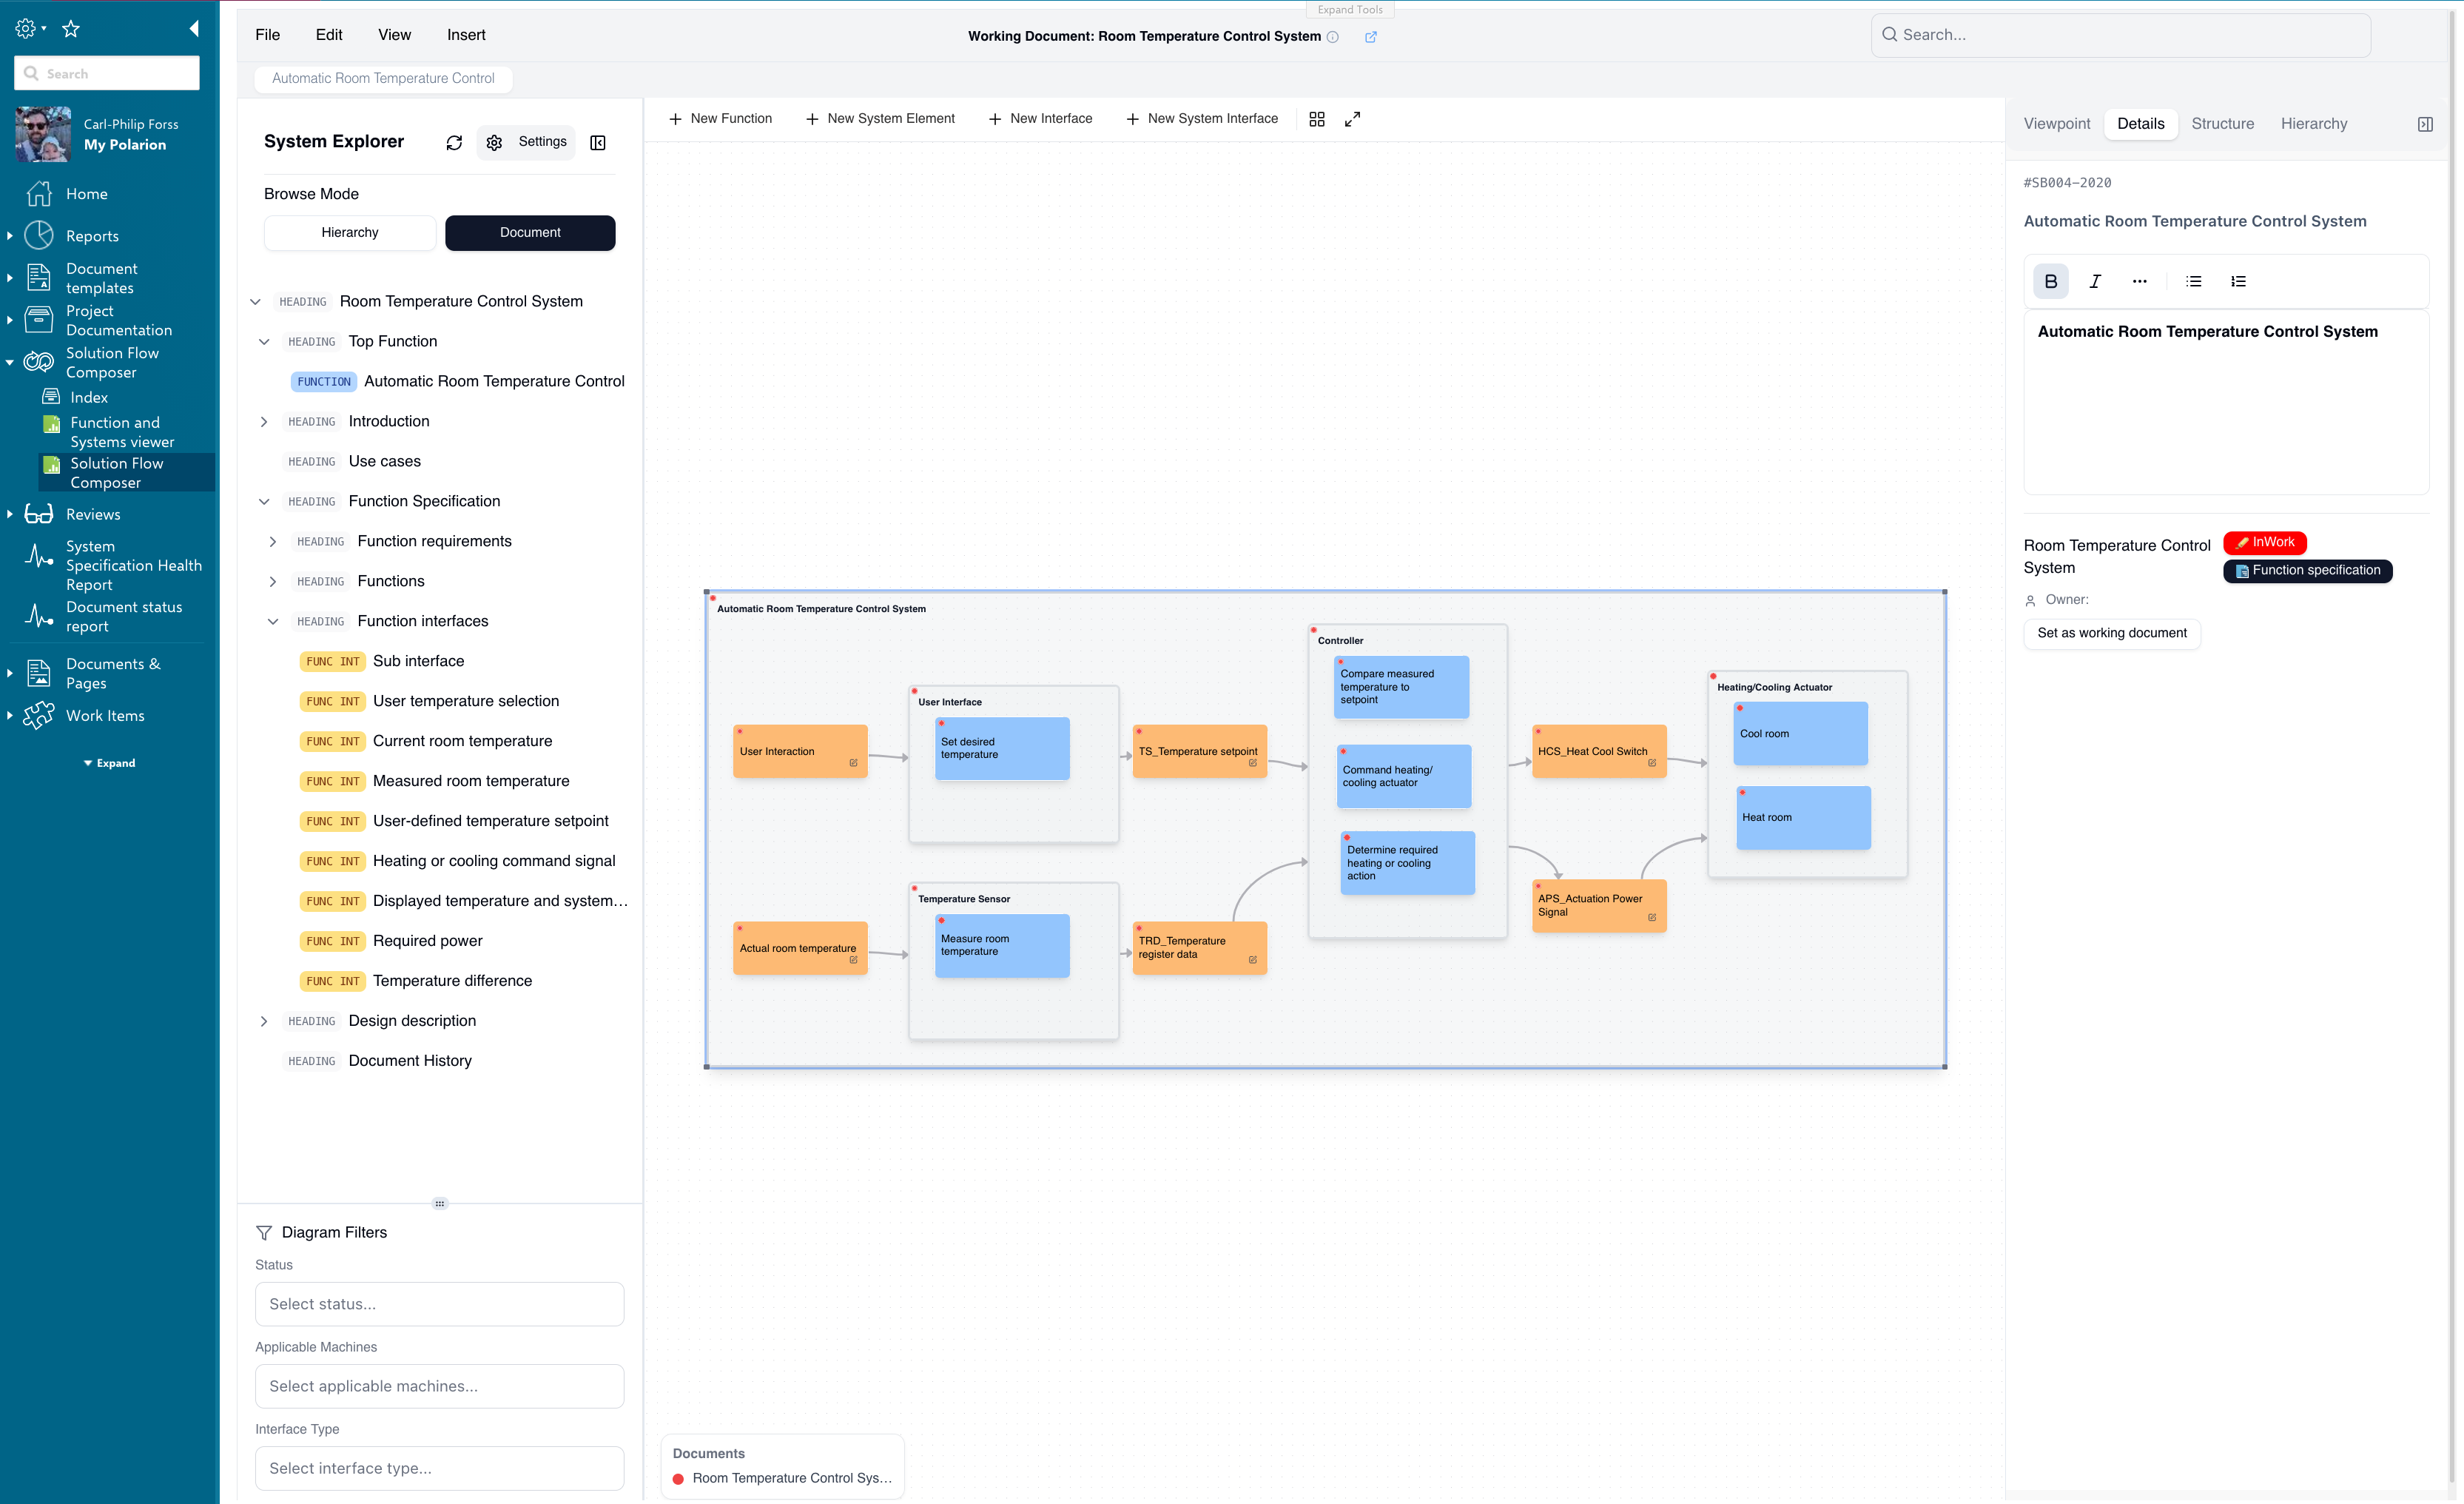This screenshot has height=1504, width=2464.
Task: Click Set as working document
Action: click(2111, 632)
